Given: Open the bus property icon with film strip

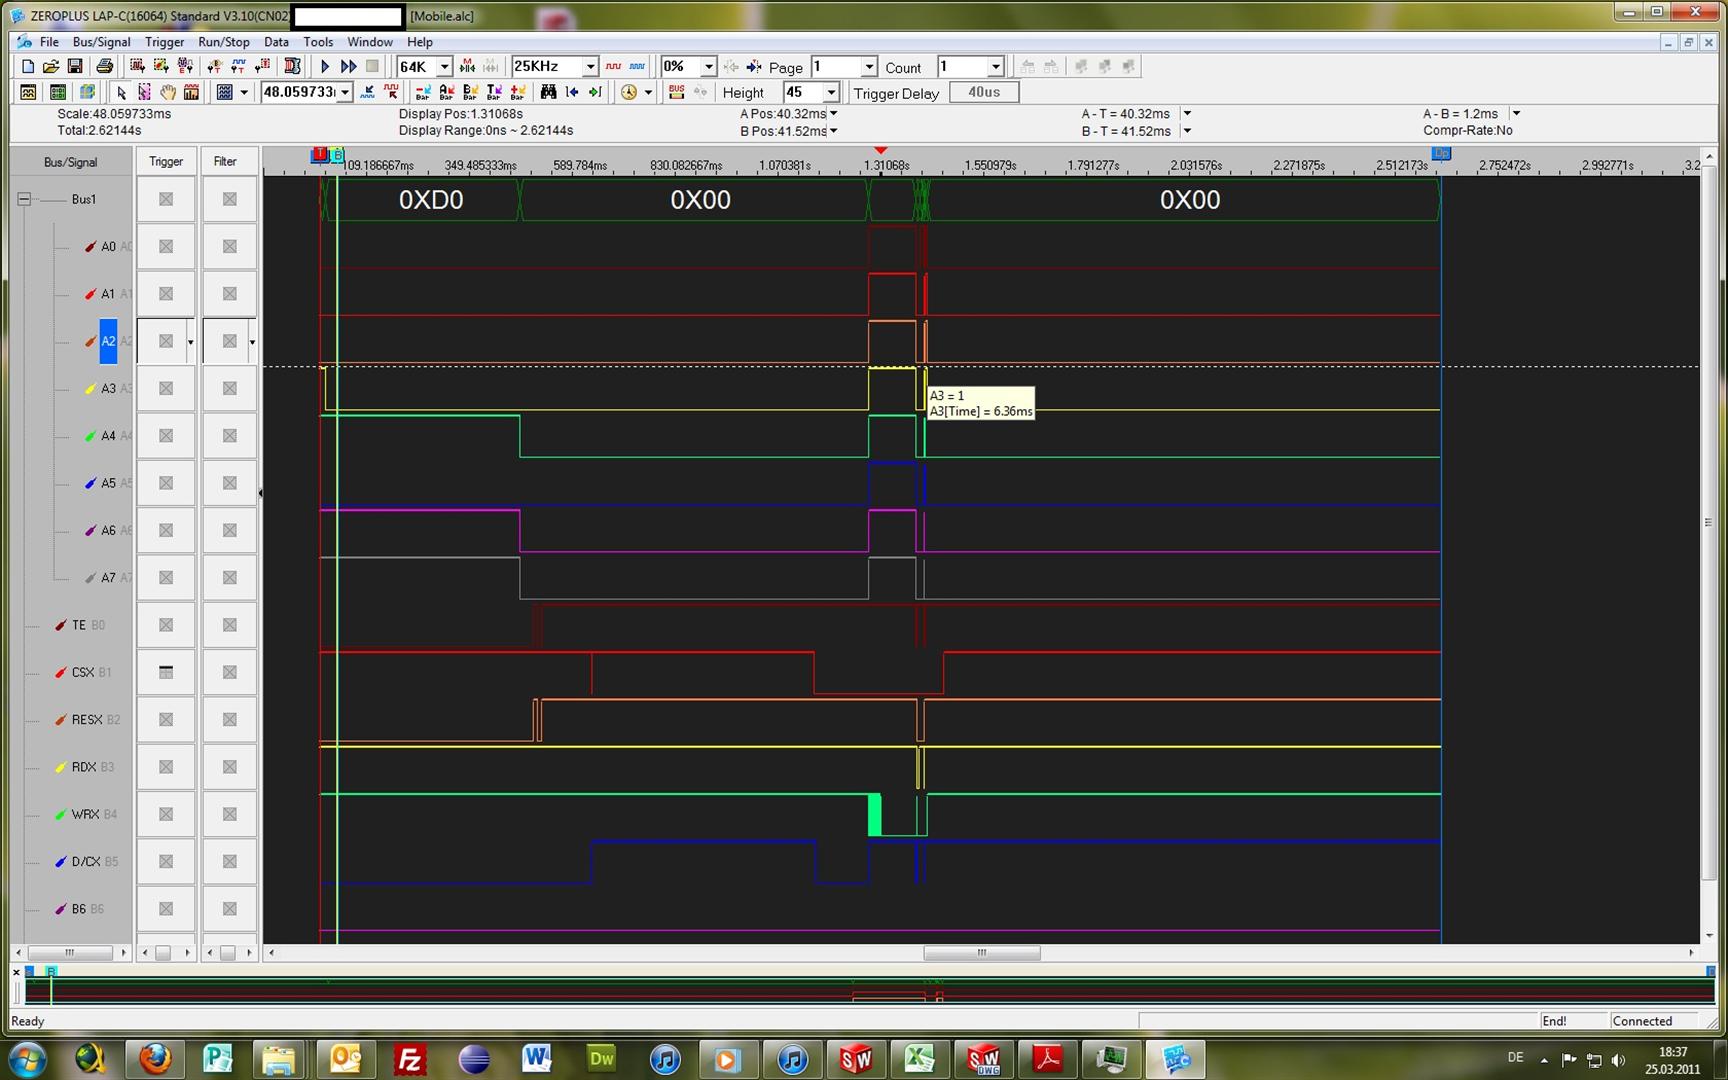Looking at the screenshot, I should coord(292,66).
